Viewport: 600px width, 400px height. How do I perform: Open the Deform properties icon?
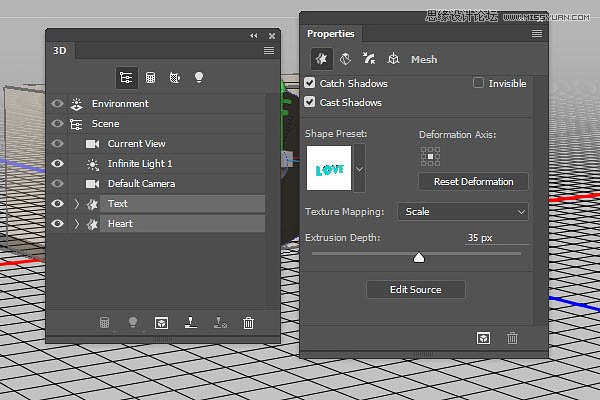[345, 59]
